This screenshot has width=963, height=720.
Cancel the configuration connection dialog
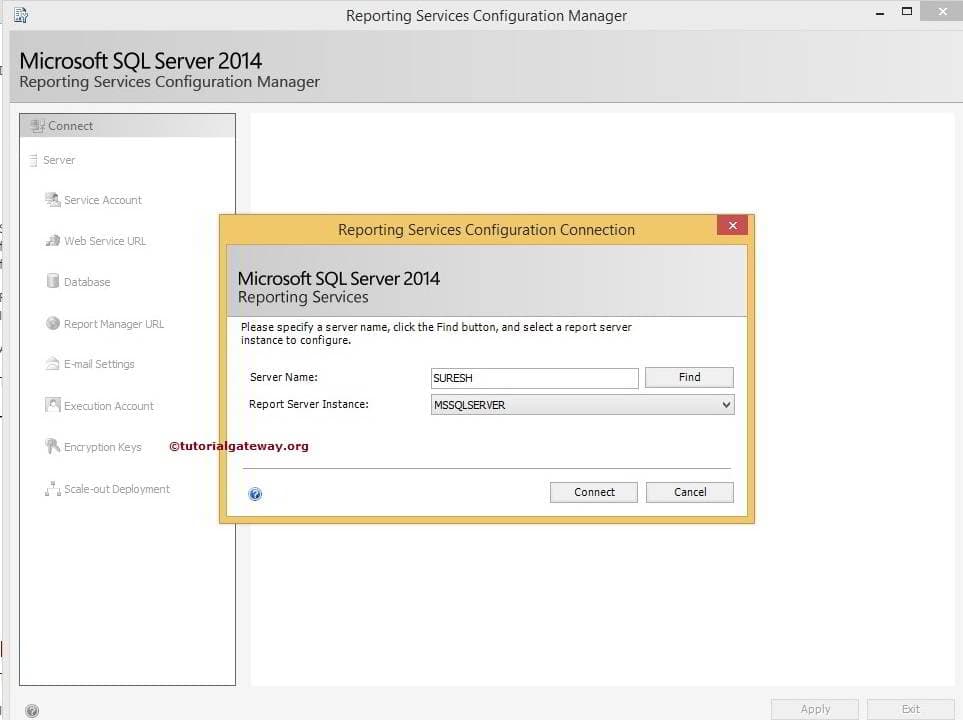point(689,492)
